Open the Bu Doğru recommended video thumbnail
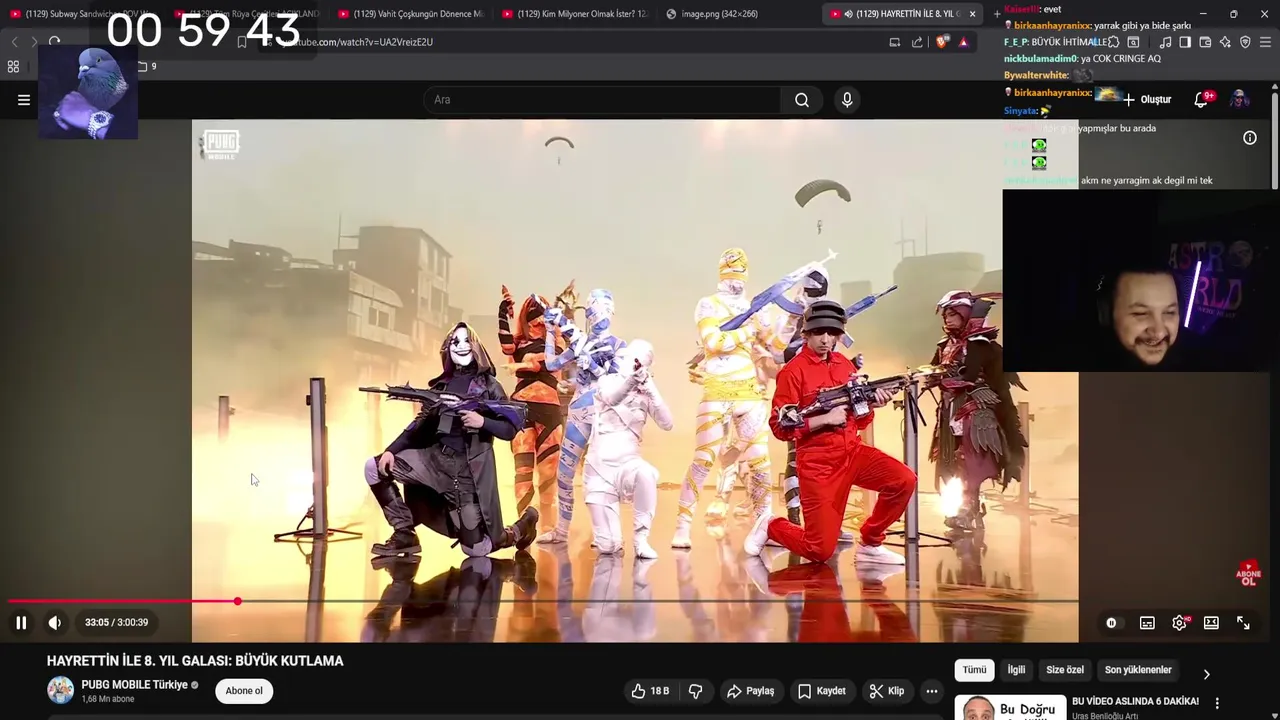The height and width of the screenshot is (720, 1280). (x=1010, y=708)
